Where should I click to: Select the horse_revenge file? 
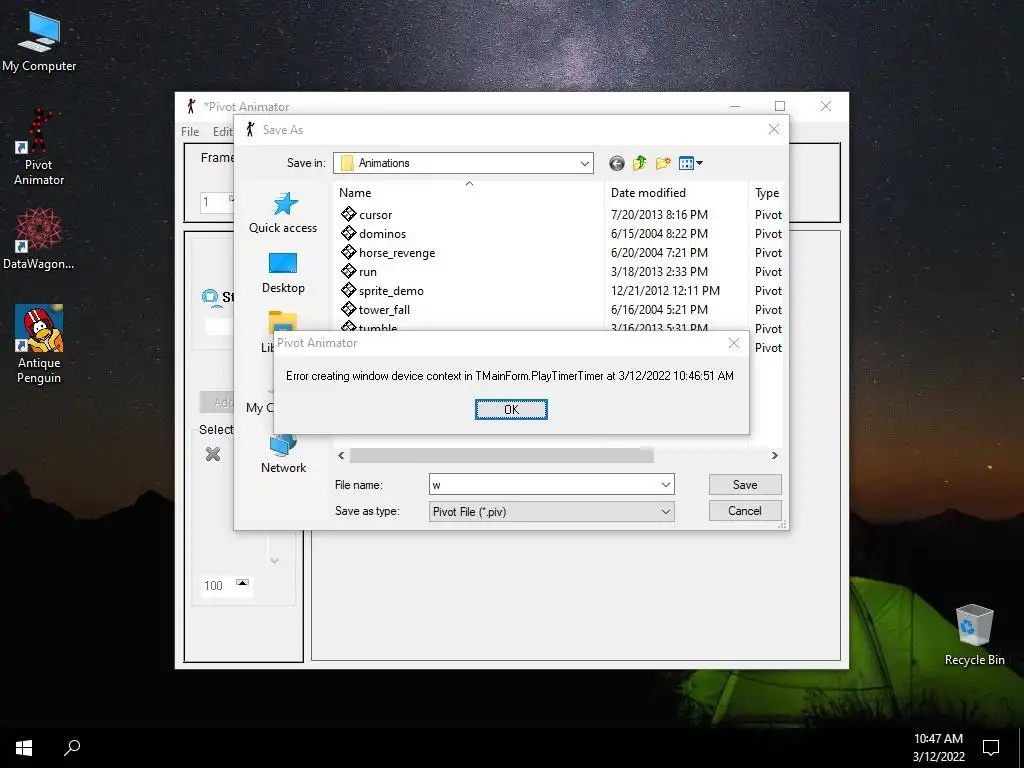click(396, 253)
